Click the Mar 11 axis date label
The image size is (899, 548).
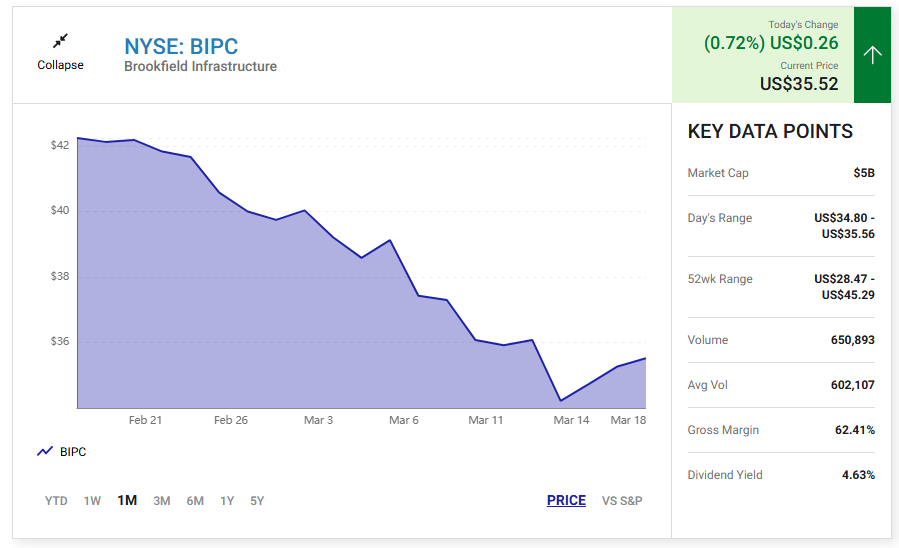click(486, 420)
